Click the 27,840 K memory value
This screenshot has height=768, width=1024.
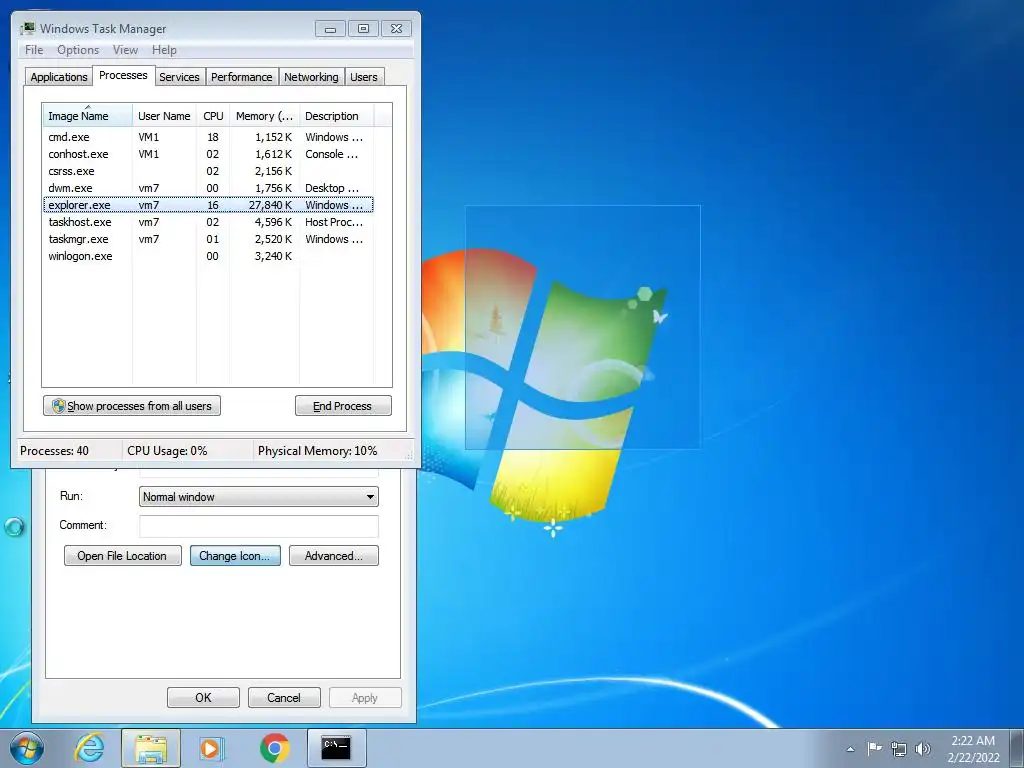[270, 205]
